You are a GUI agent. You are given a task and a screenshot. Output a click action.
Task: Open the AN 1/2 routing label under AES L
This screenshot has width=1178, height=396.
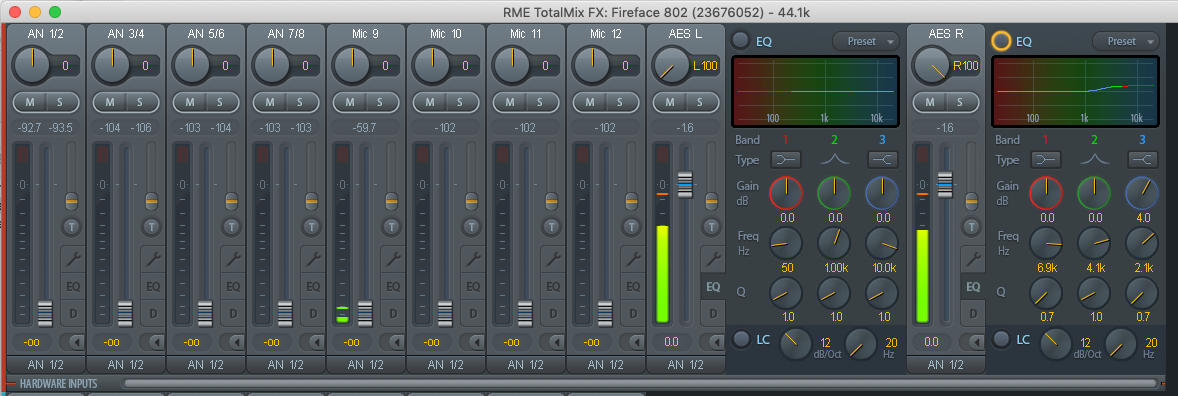685,364
